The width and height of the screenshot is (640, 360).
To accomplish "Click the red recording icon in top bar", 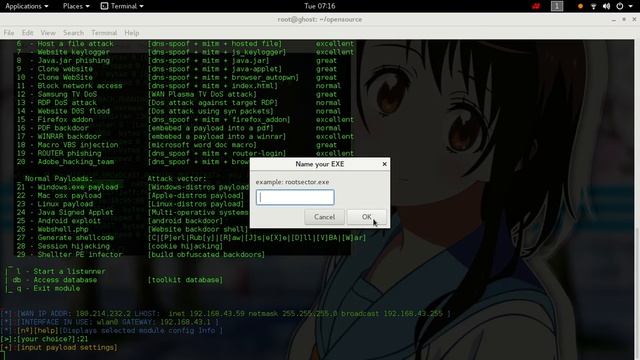I will coord(536,6).
